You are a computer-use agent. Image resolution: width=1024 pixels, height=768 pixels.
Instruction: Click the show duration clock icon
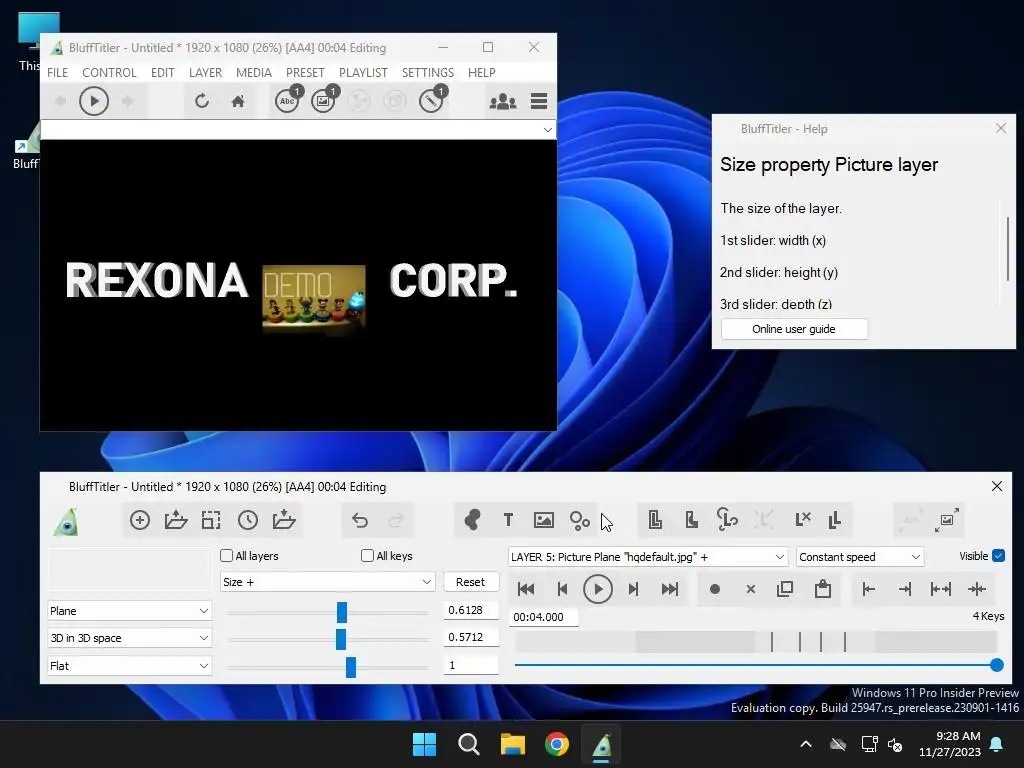pyautogui.click(x=248, y=520)
